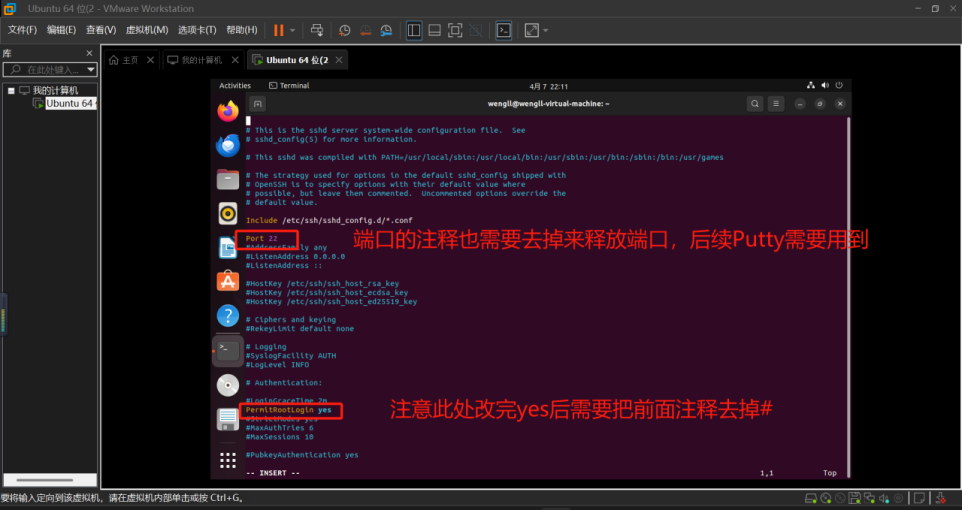Click the terminal search button
The height and width of the screenshot is (510, 962).
point(755,104)
